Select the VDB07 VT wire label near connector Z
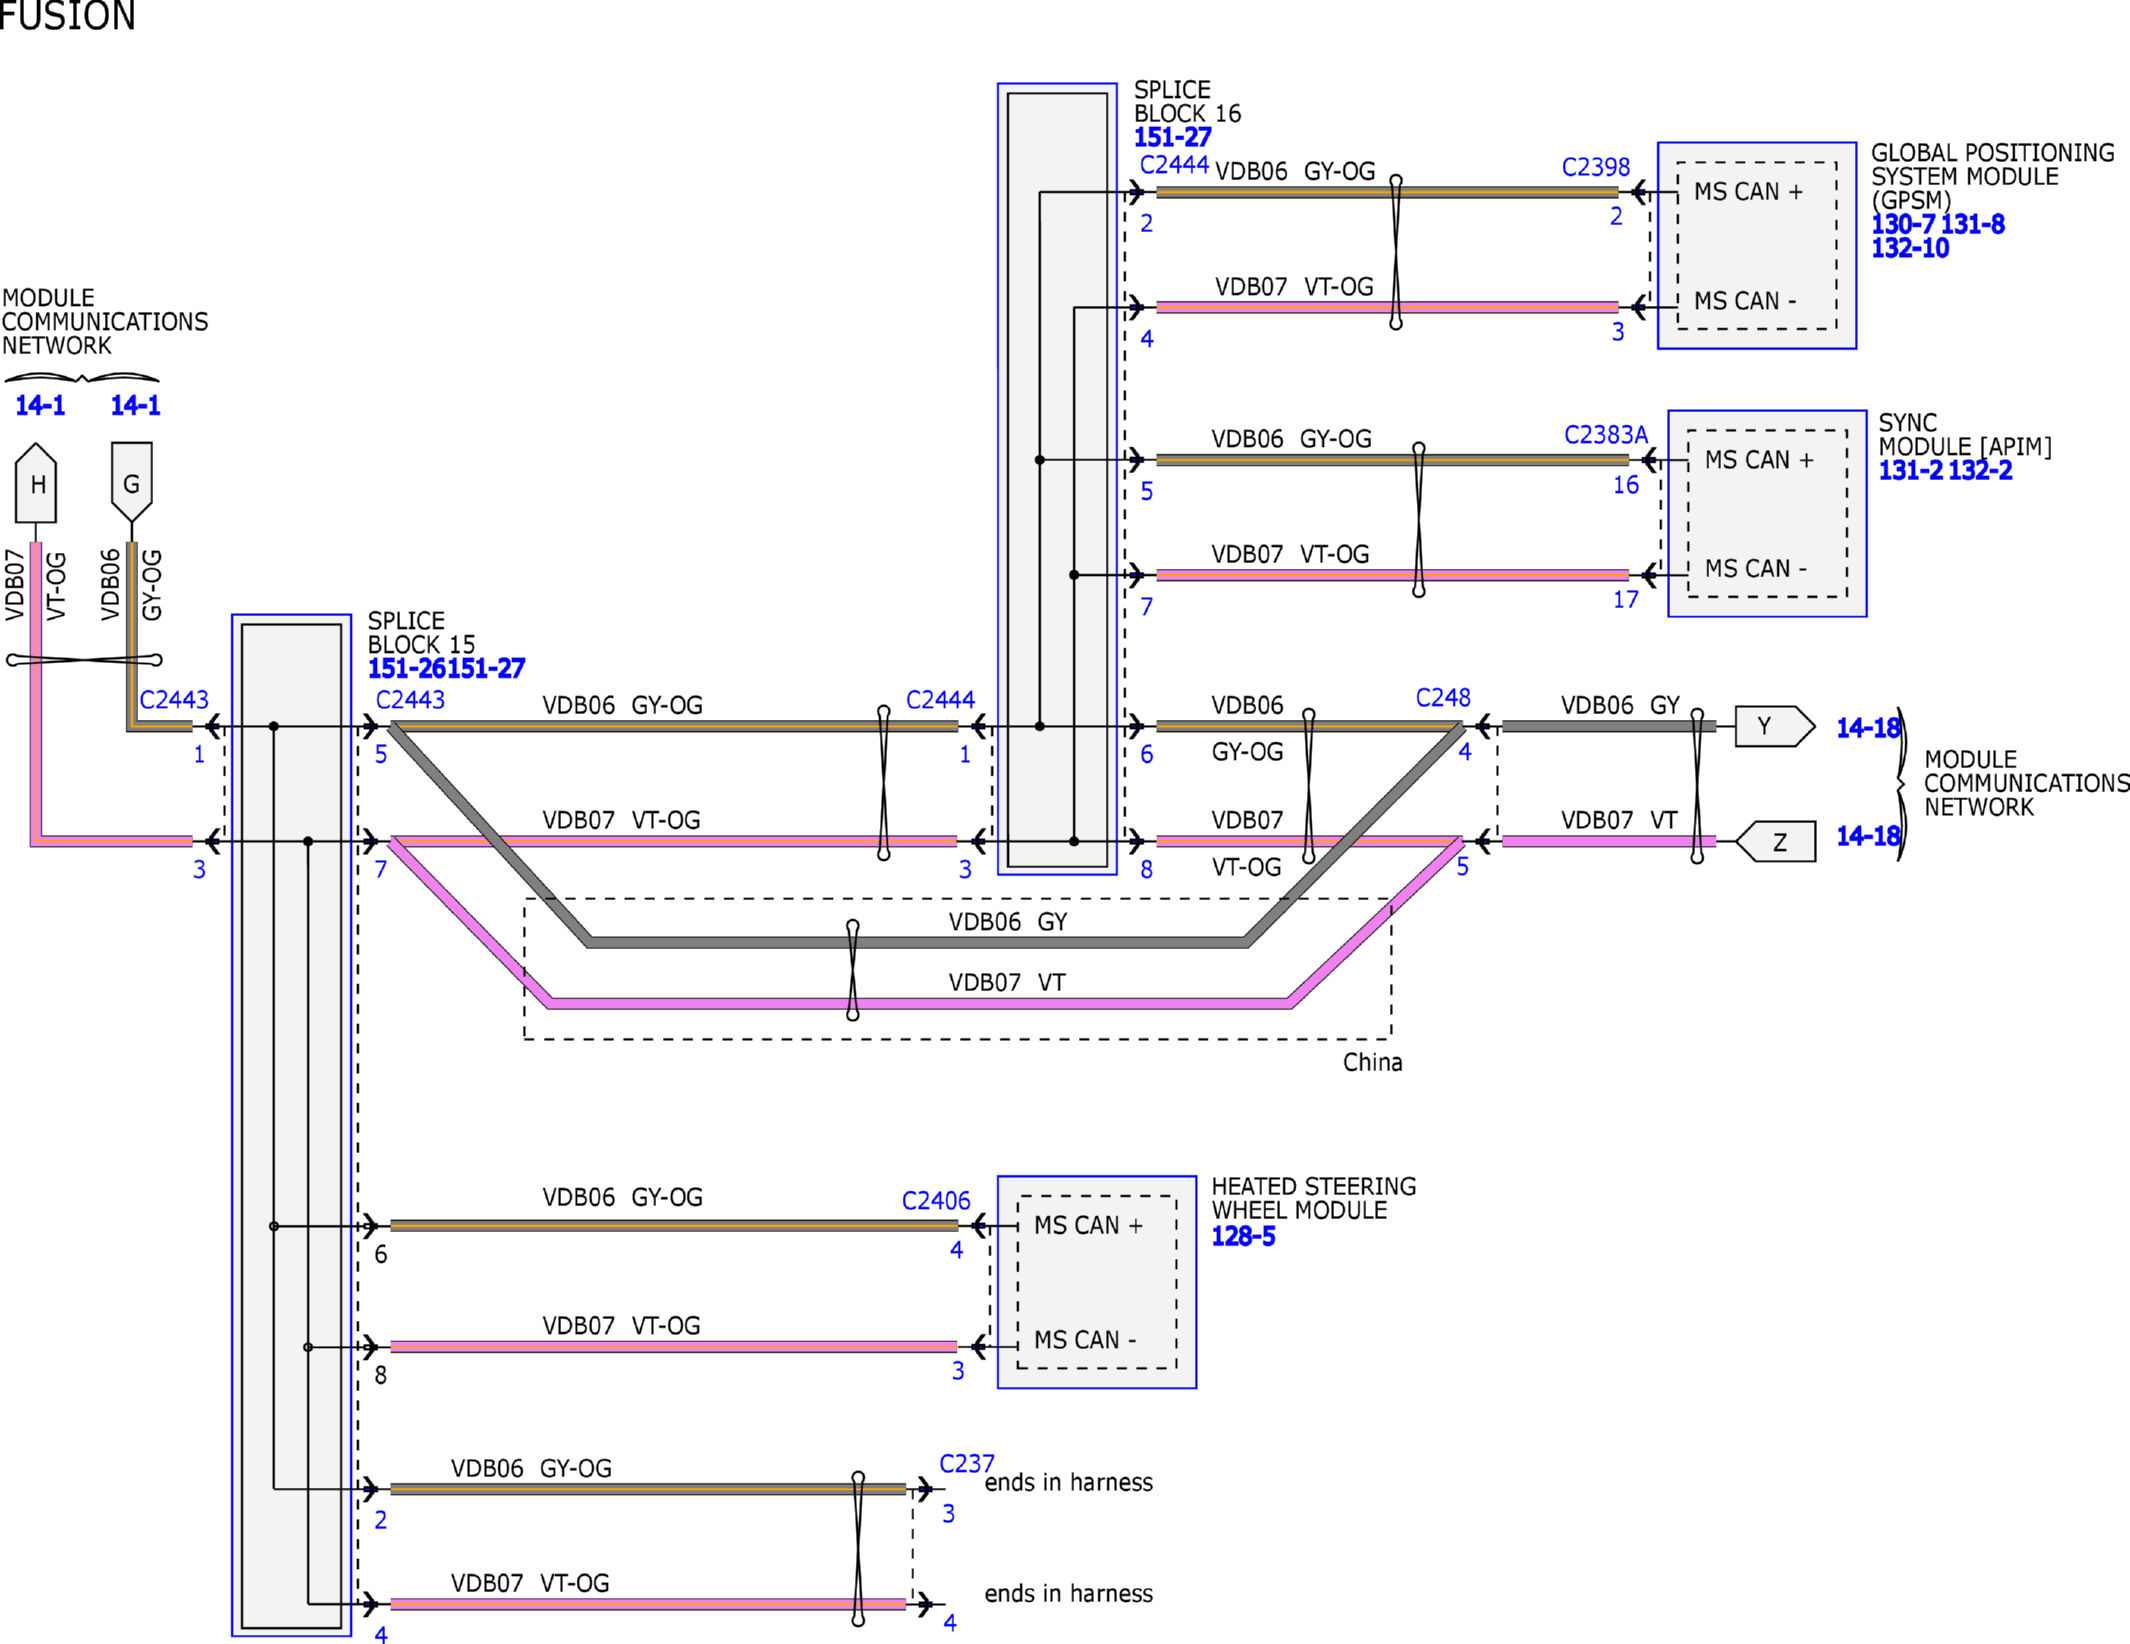 (x=1619, y=820)
